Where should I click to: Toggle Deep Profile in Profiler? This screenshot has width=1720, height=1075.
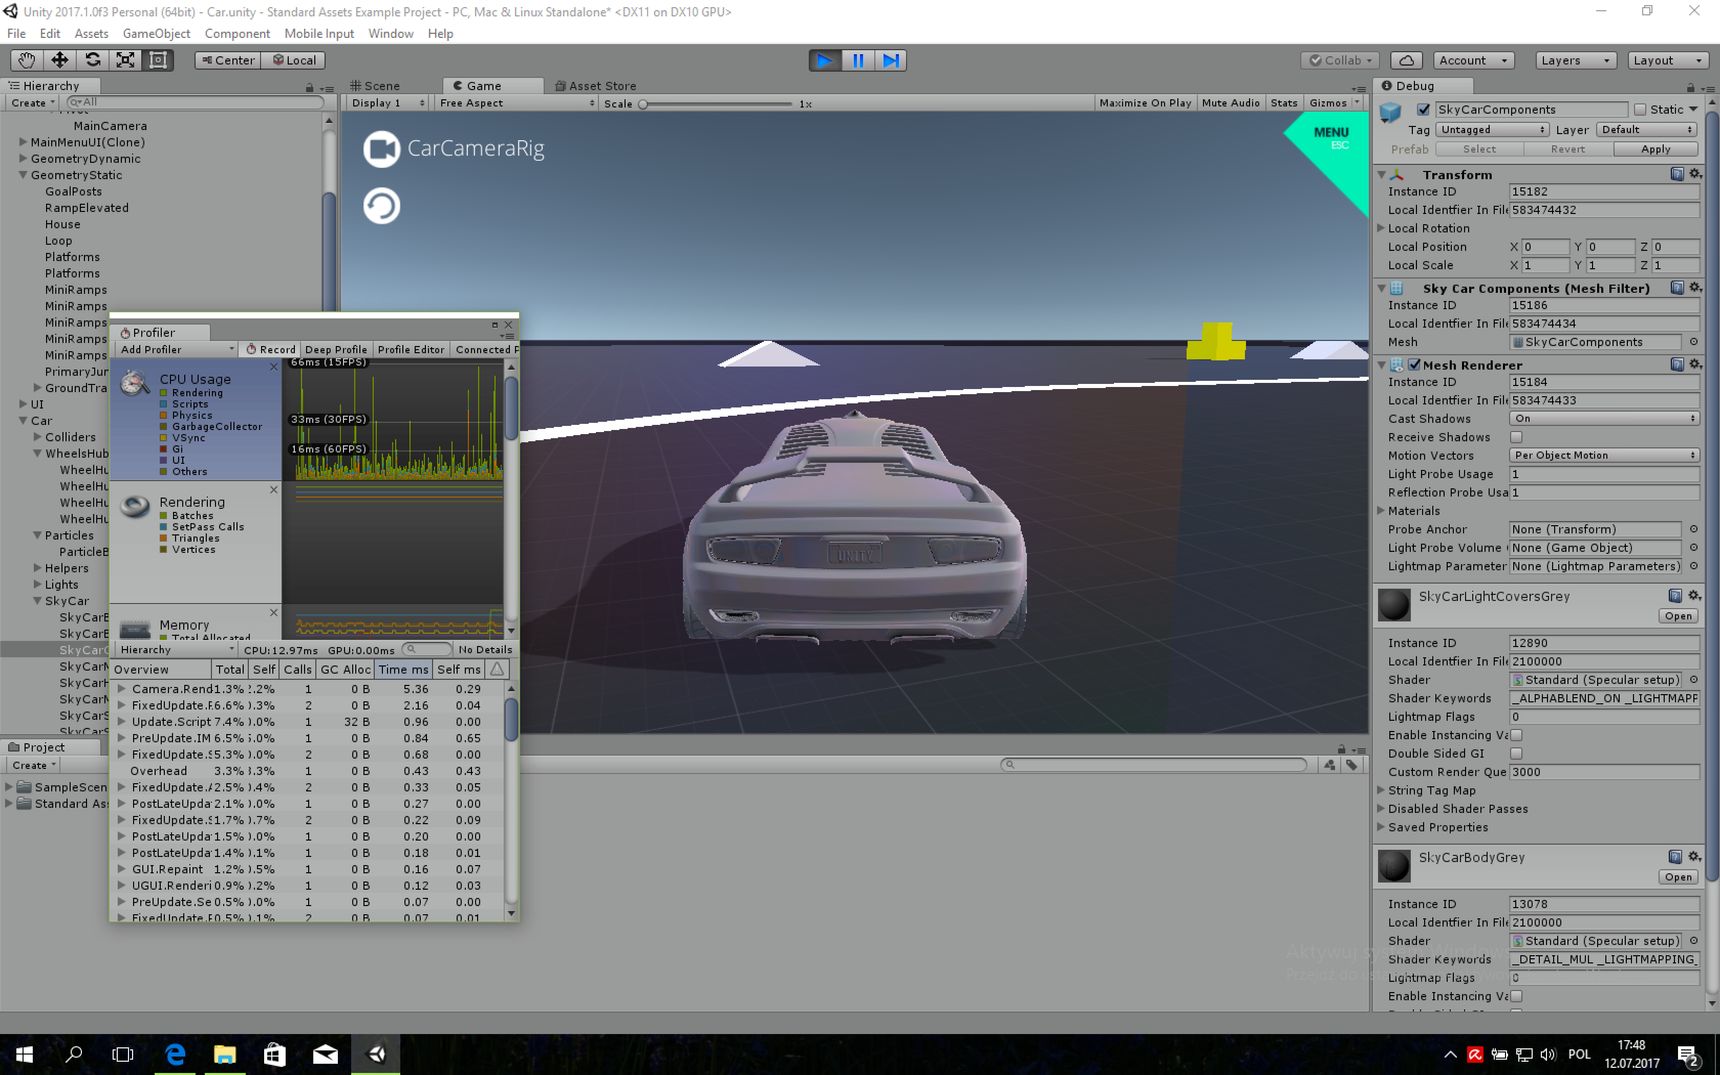click(x=336, y=350)
